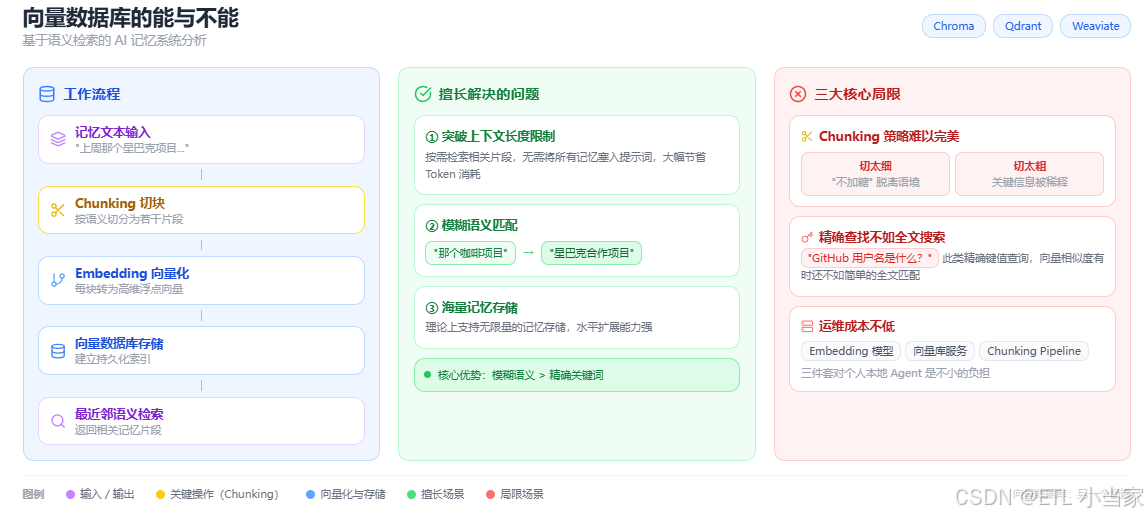This screenshot has width=1148, height=517.
Task: Click the 向量数据库存储 step title
Action: click(x=119, y=343)
